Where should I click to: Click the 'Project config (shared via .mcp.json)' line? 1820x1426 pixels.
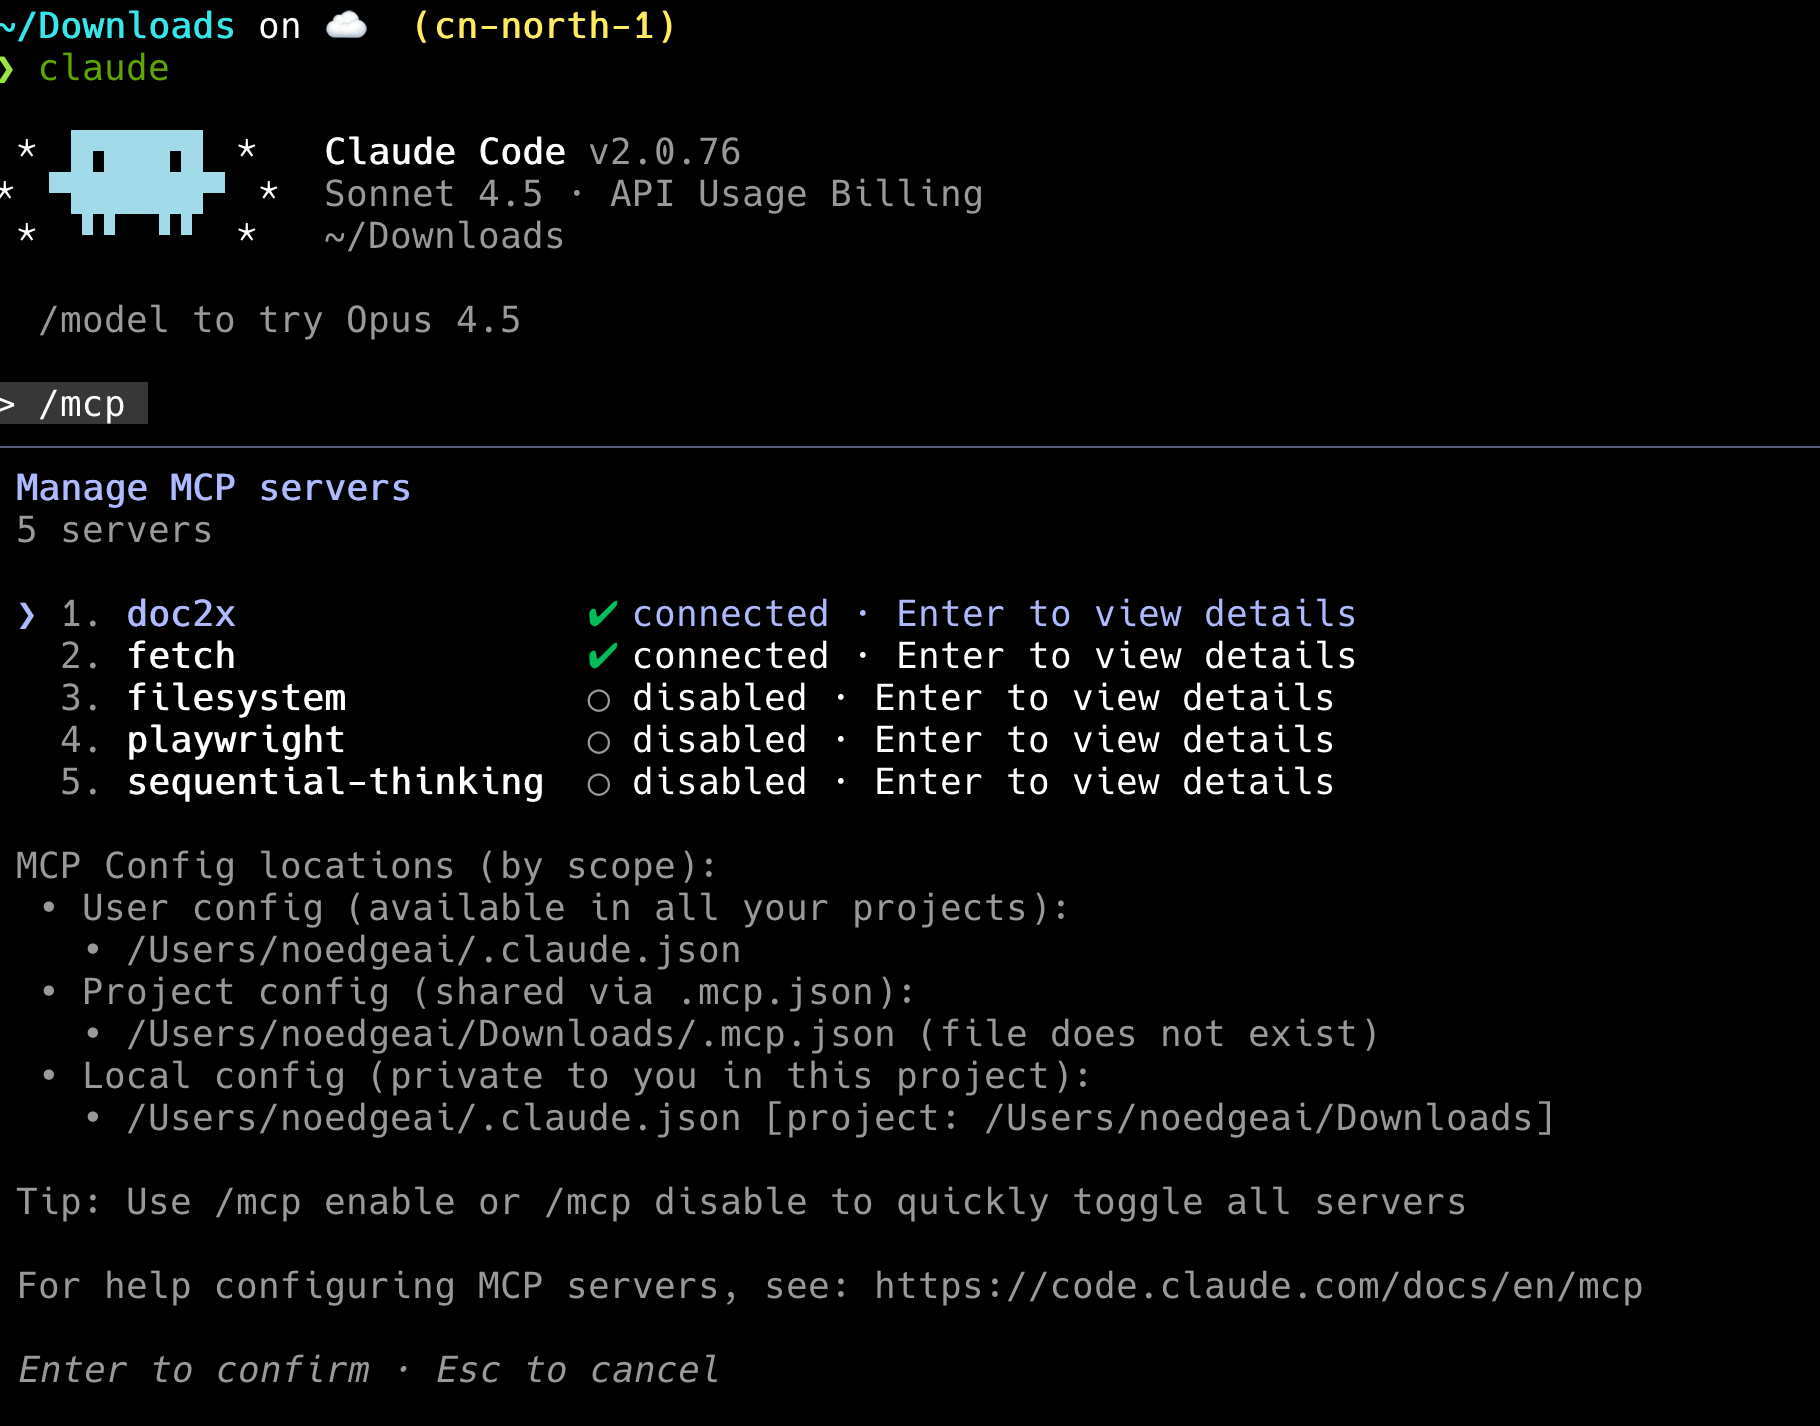[499, 992]
